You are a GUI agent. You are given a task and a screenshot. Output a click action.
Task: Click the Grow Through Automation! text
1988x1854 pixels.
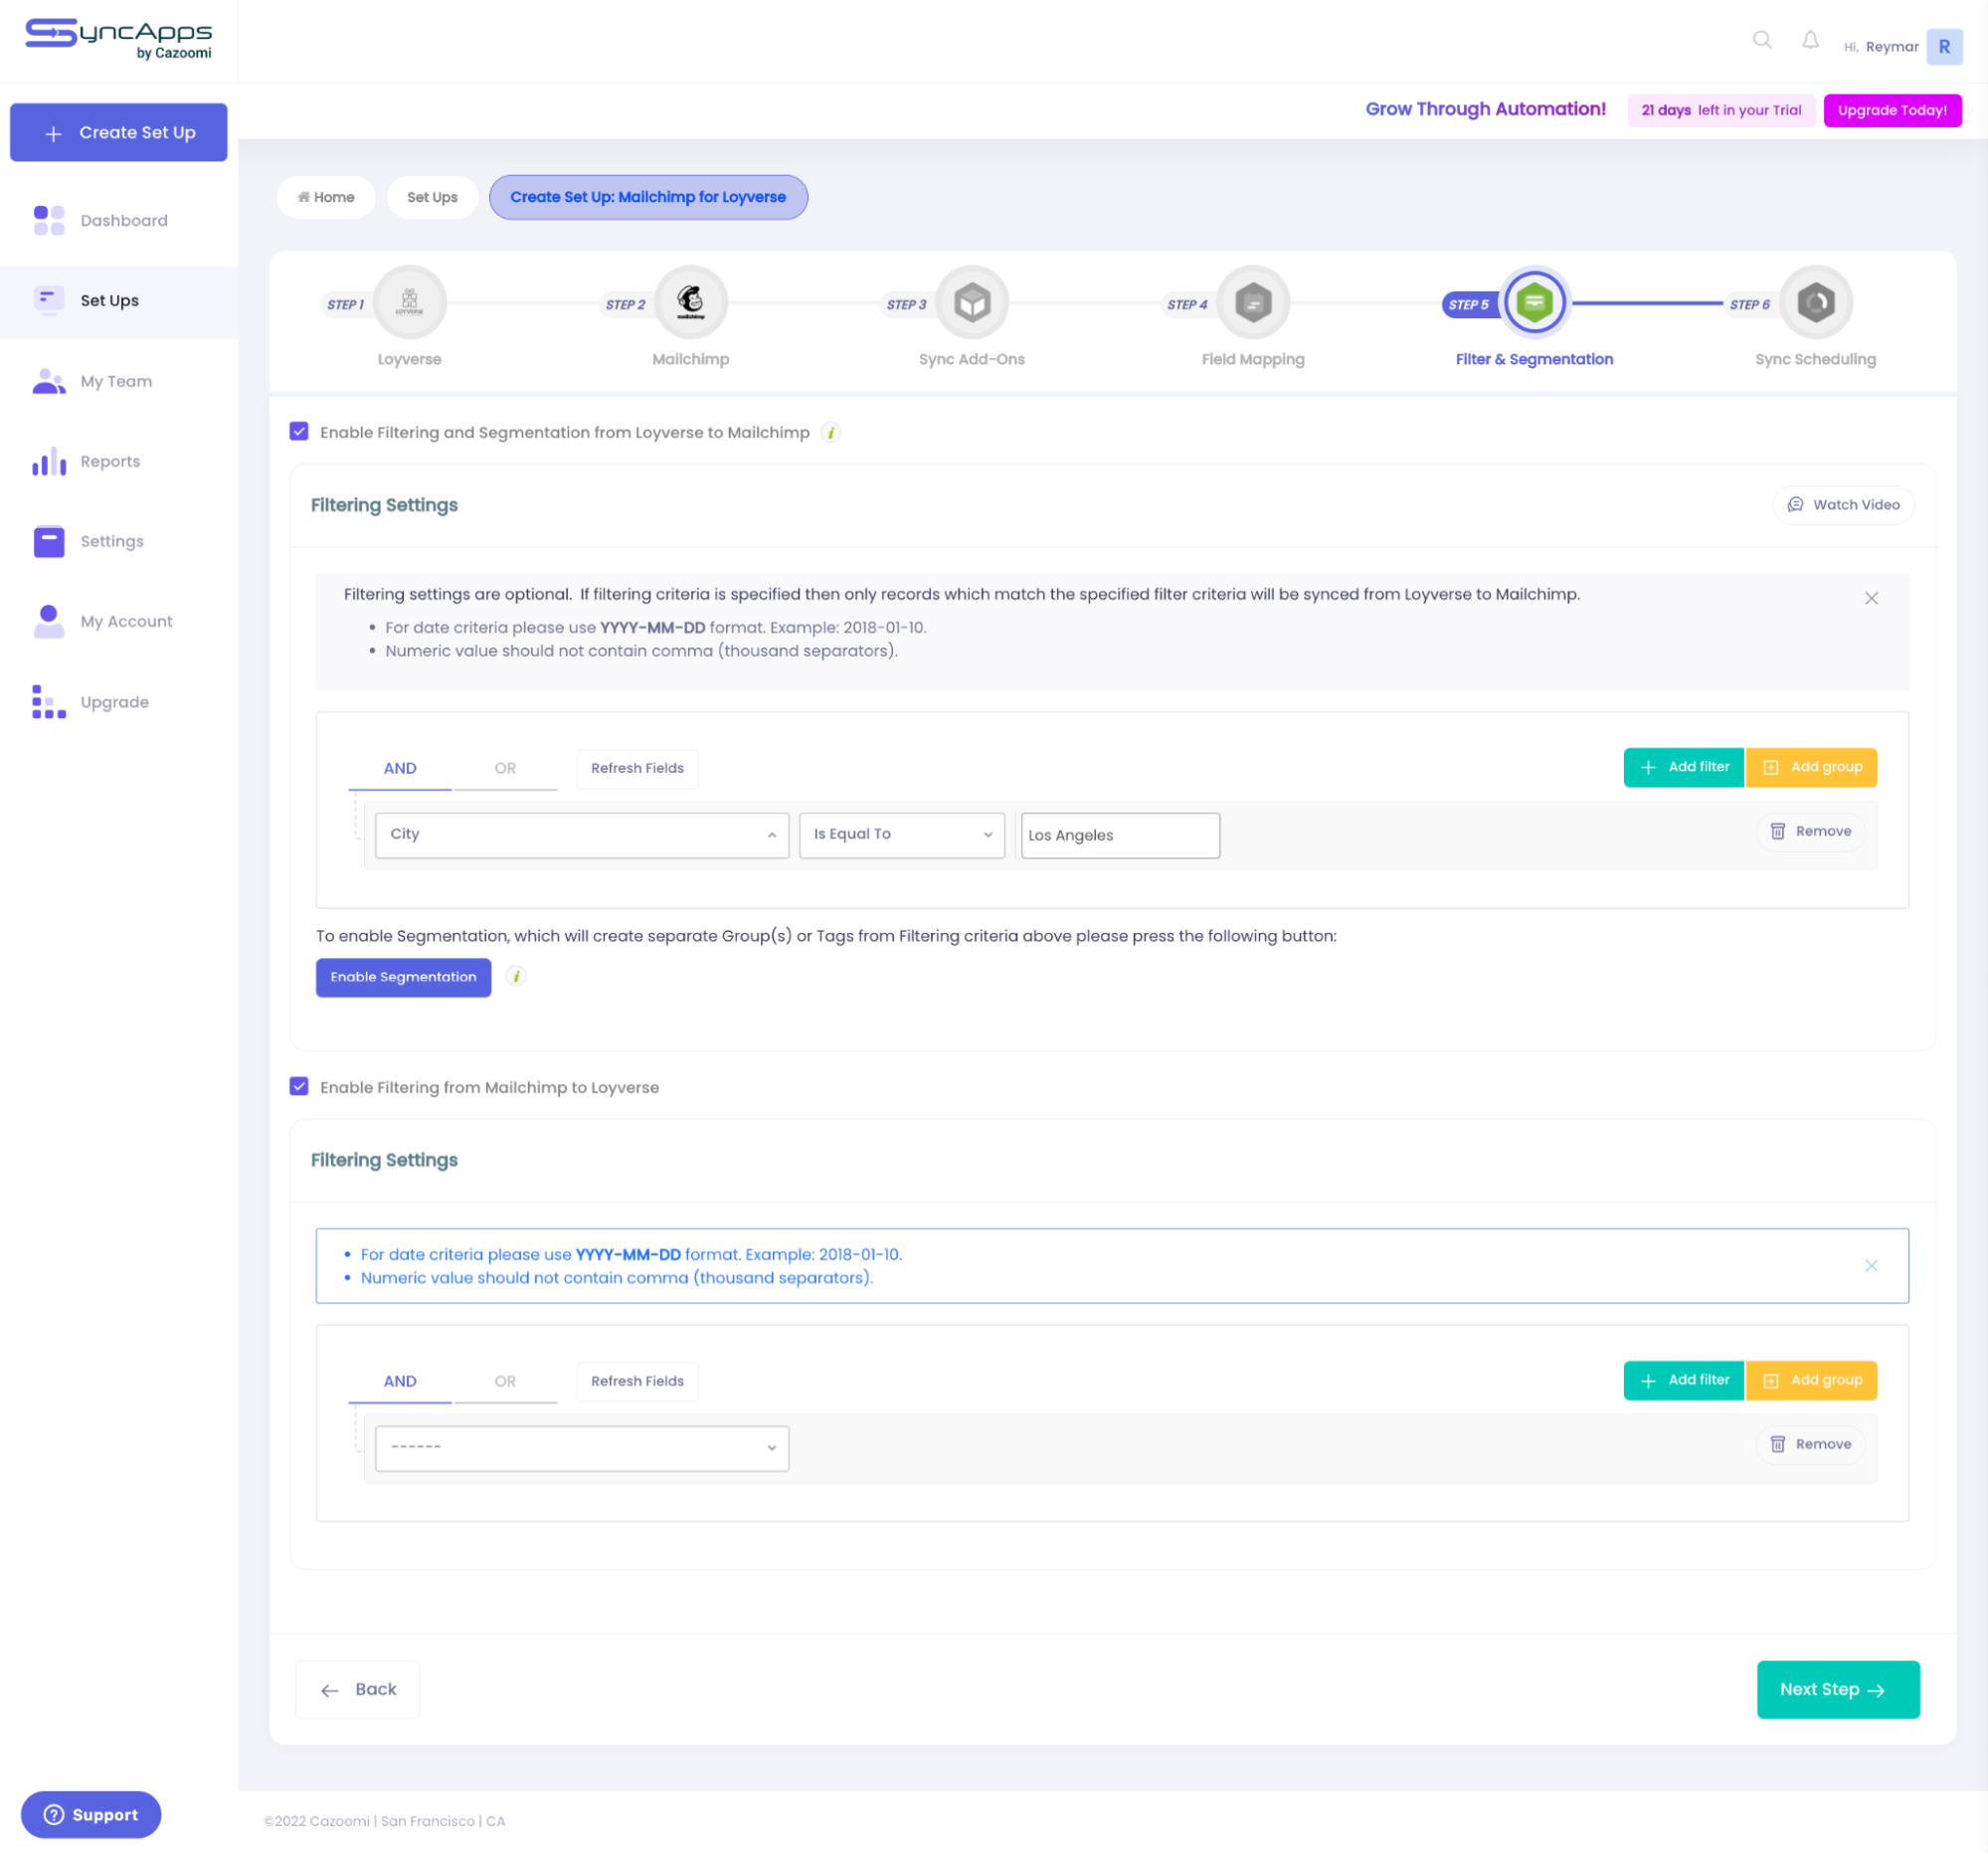click(1485, 109)
